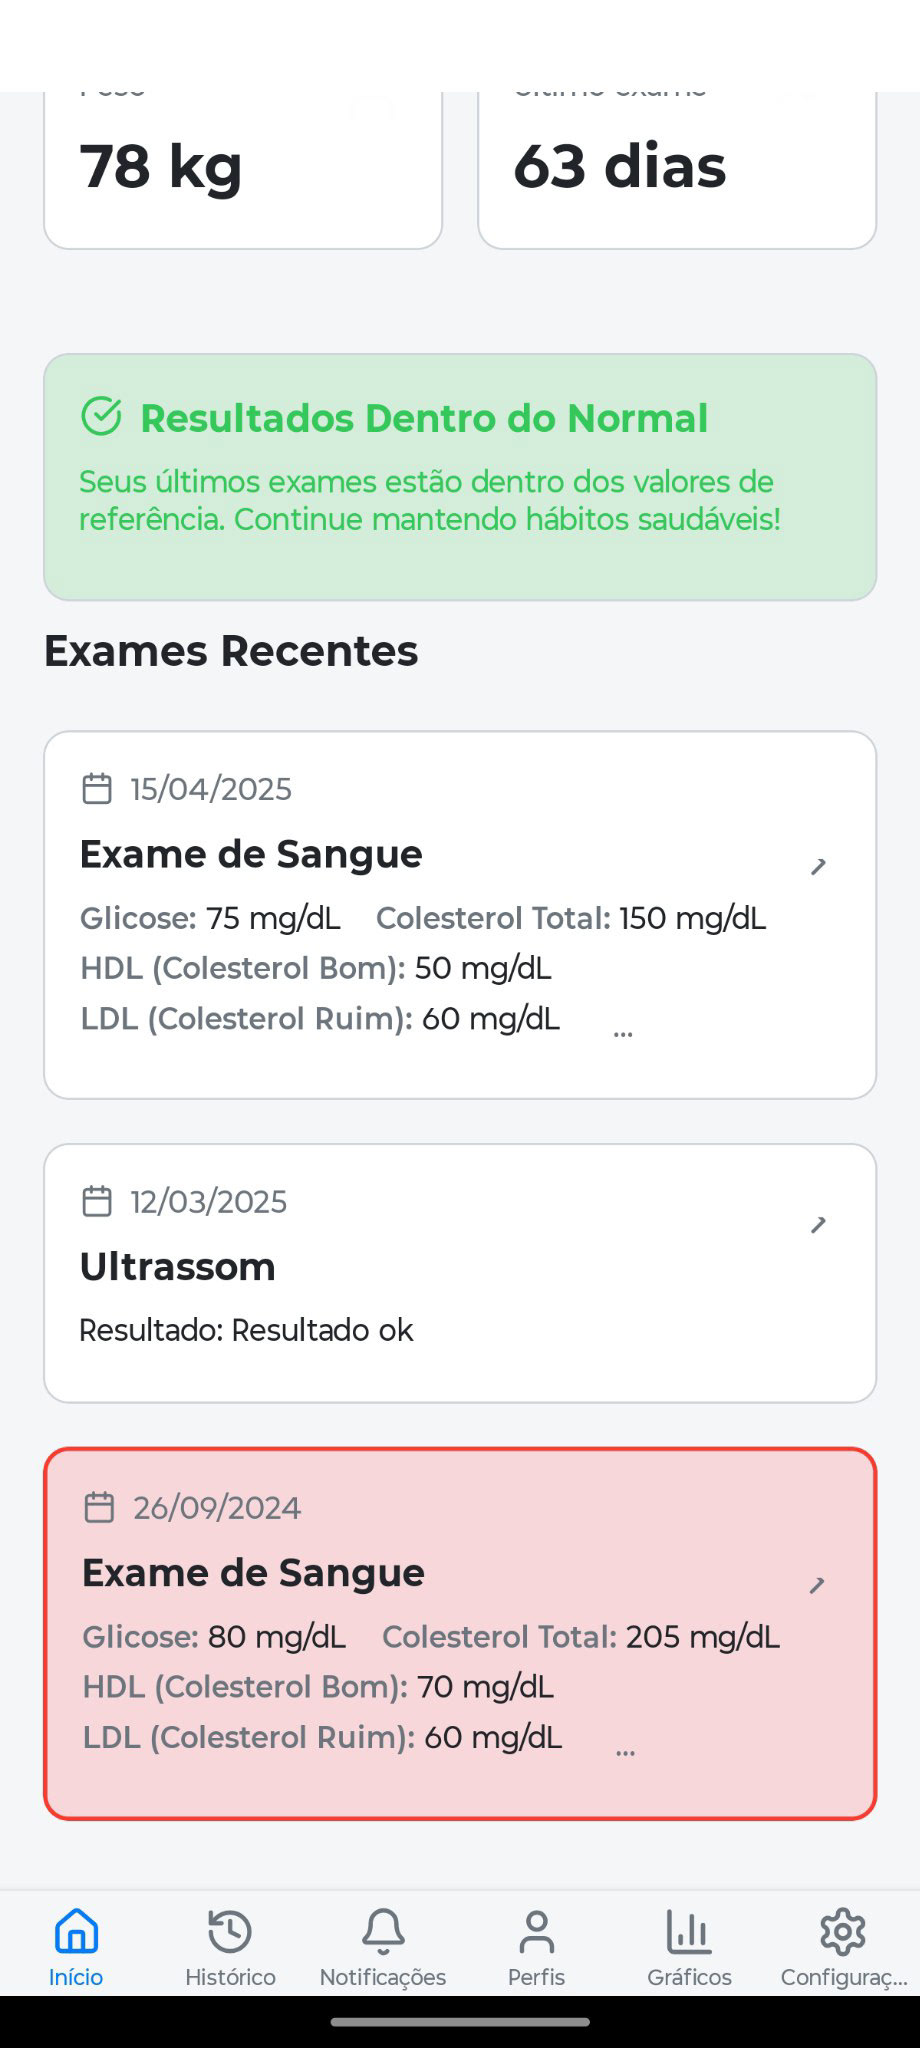The height and width of the screenshot is (2048, 920).
Task: Expand the ellipsis in the 15/04/2025 exam
Action: [x=623, y=1034]
